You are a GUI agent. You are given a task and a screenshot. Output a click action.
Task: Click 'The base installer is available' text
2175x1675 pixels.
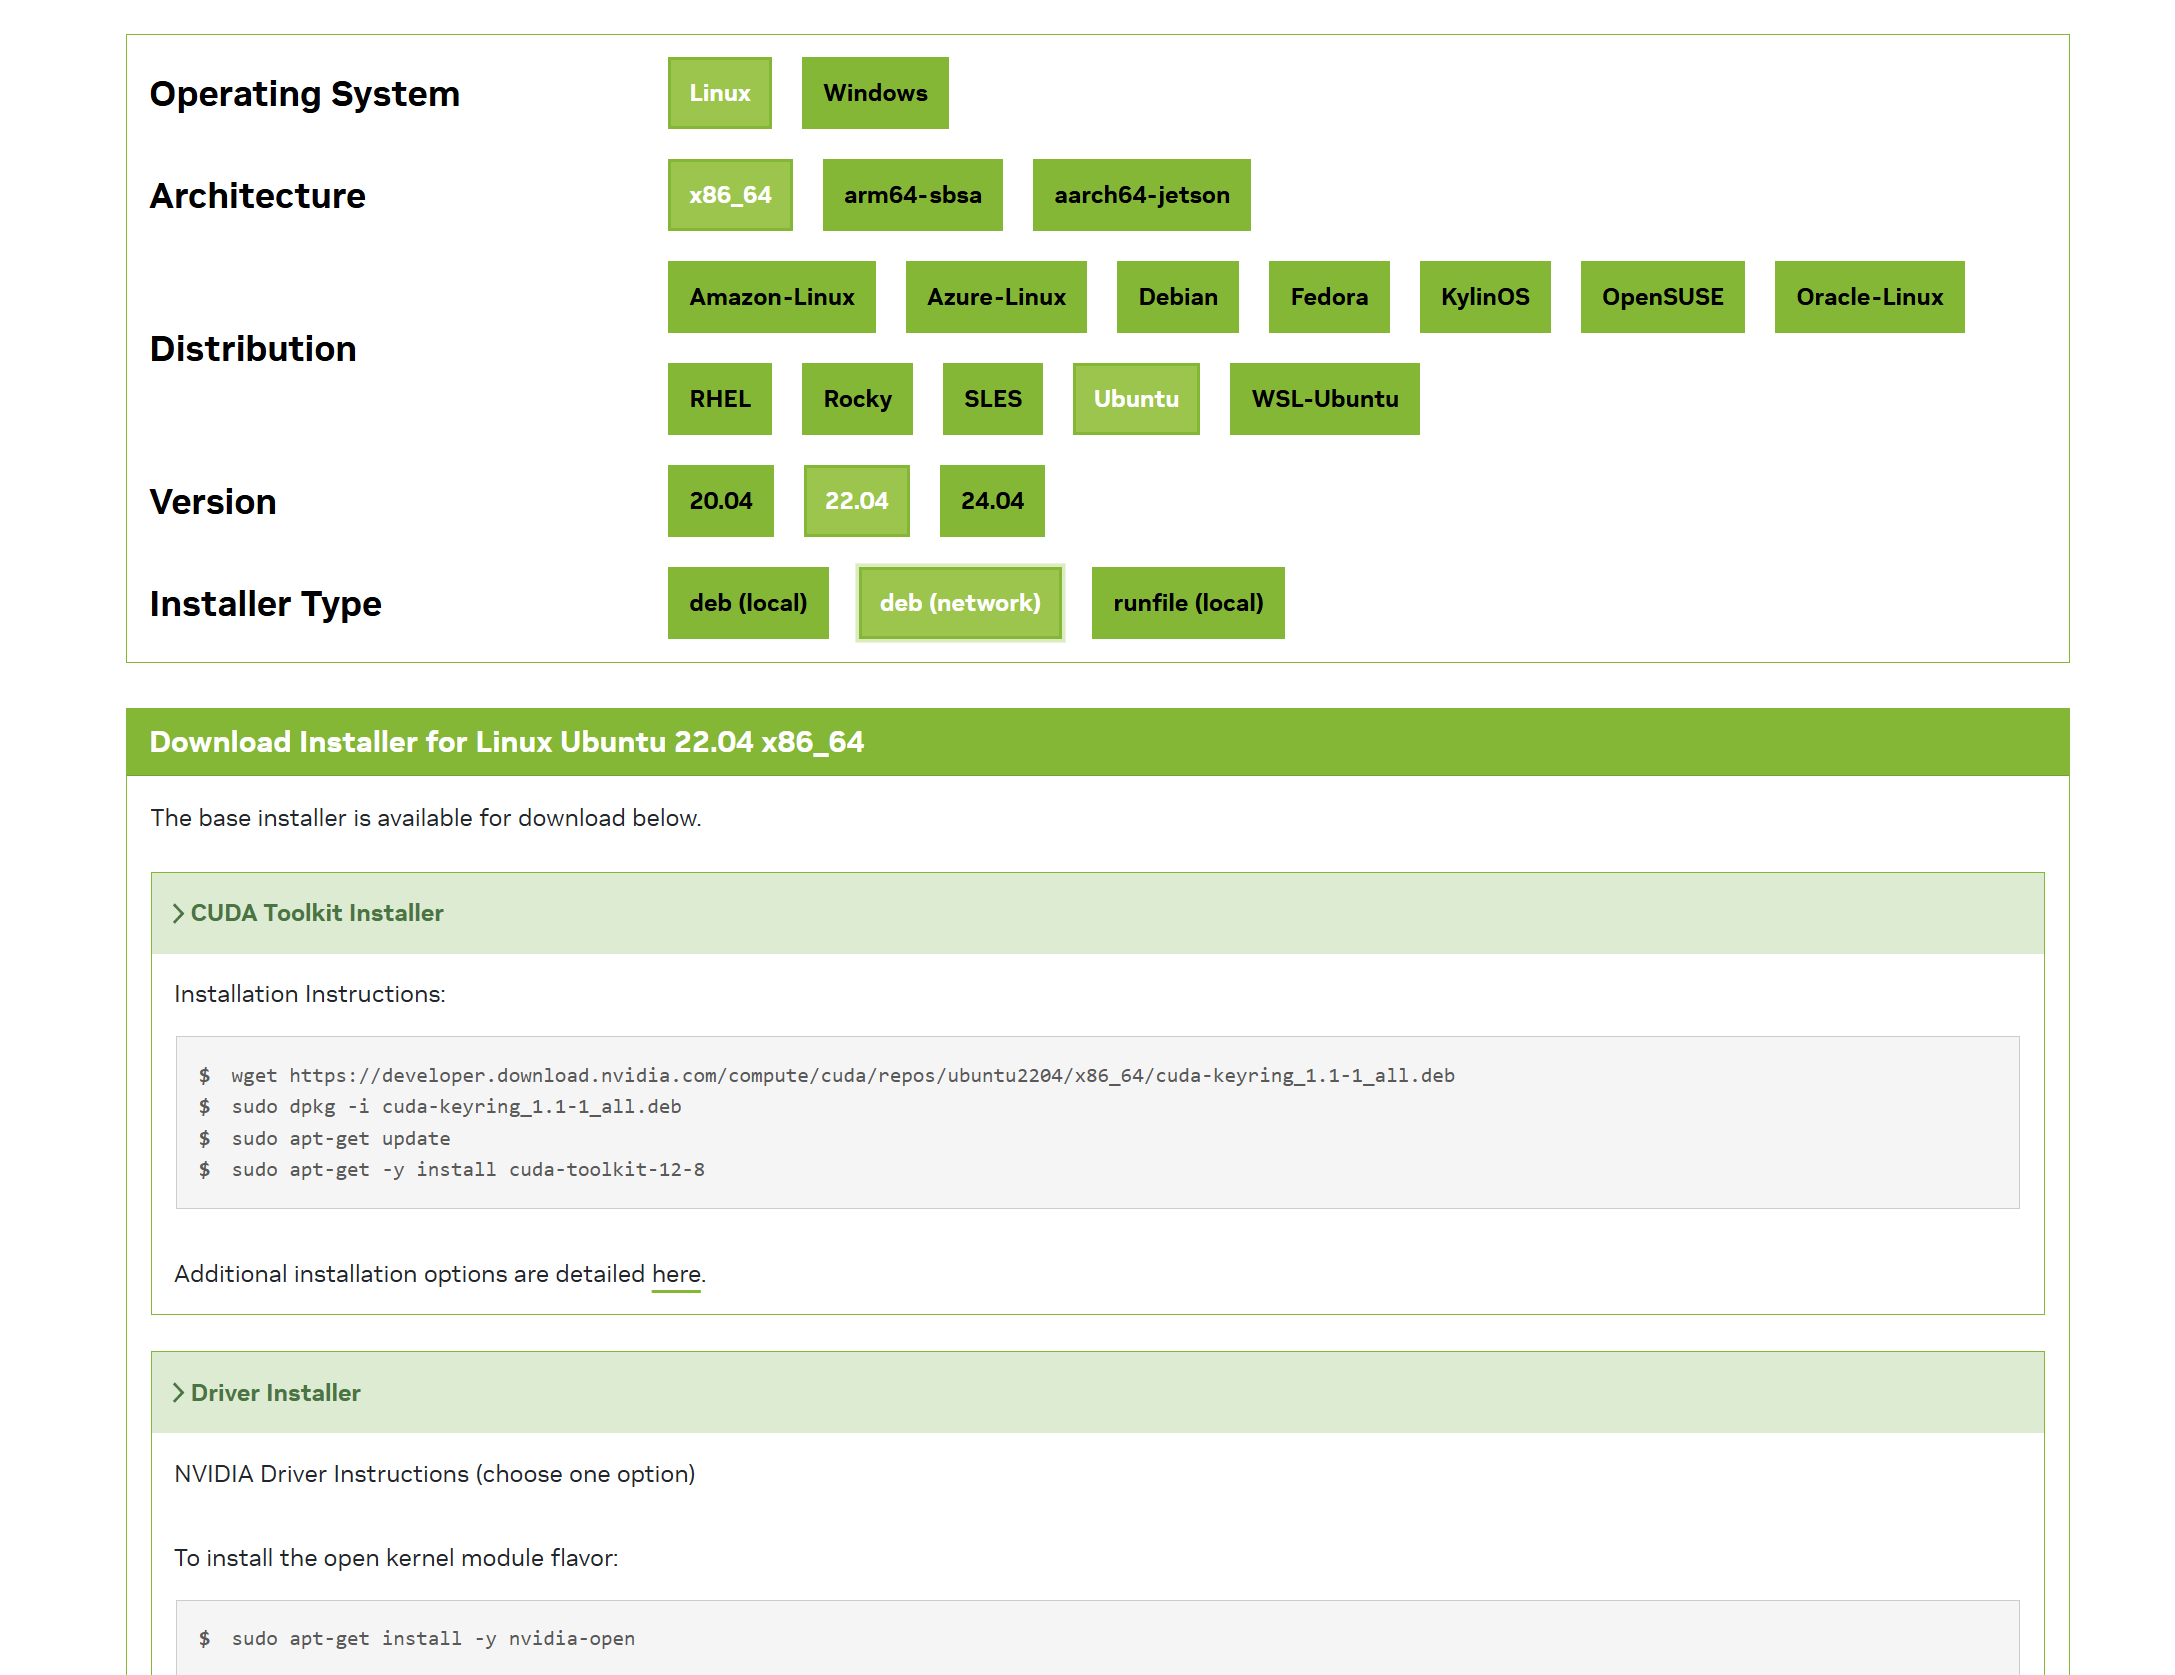425,818
